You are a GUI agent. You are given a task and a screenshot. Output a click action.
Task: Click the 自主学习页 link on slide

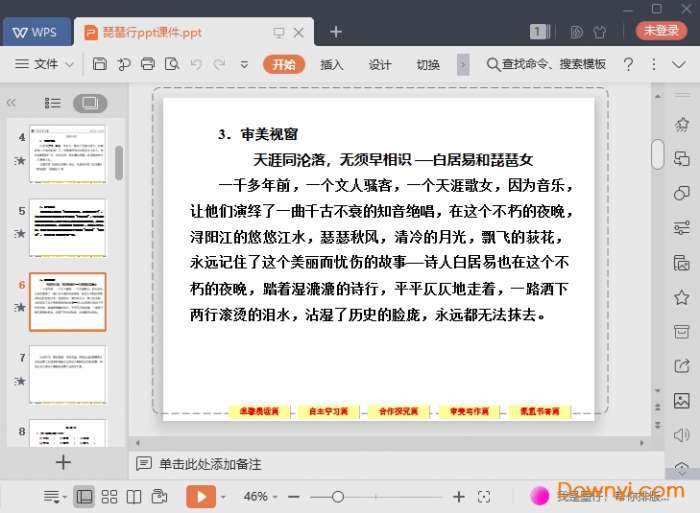pyautogui.click(x=329, y=411)
